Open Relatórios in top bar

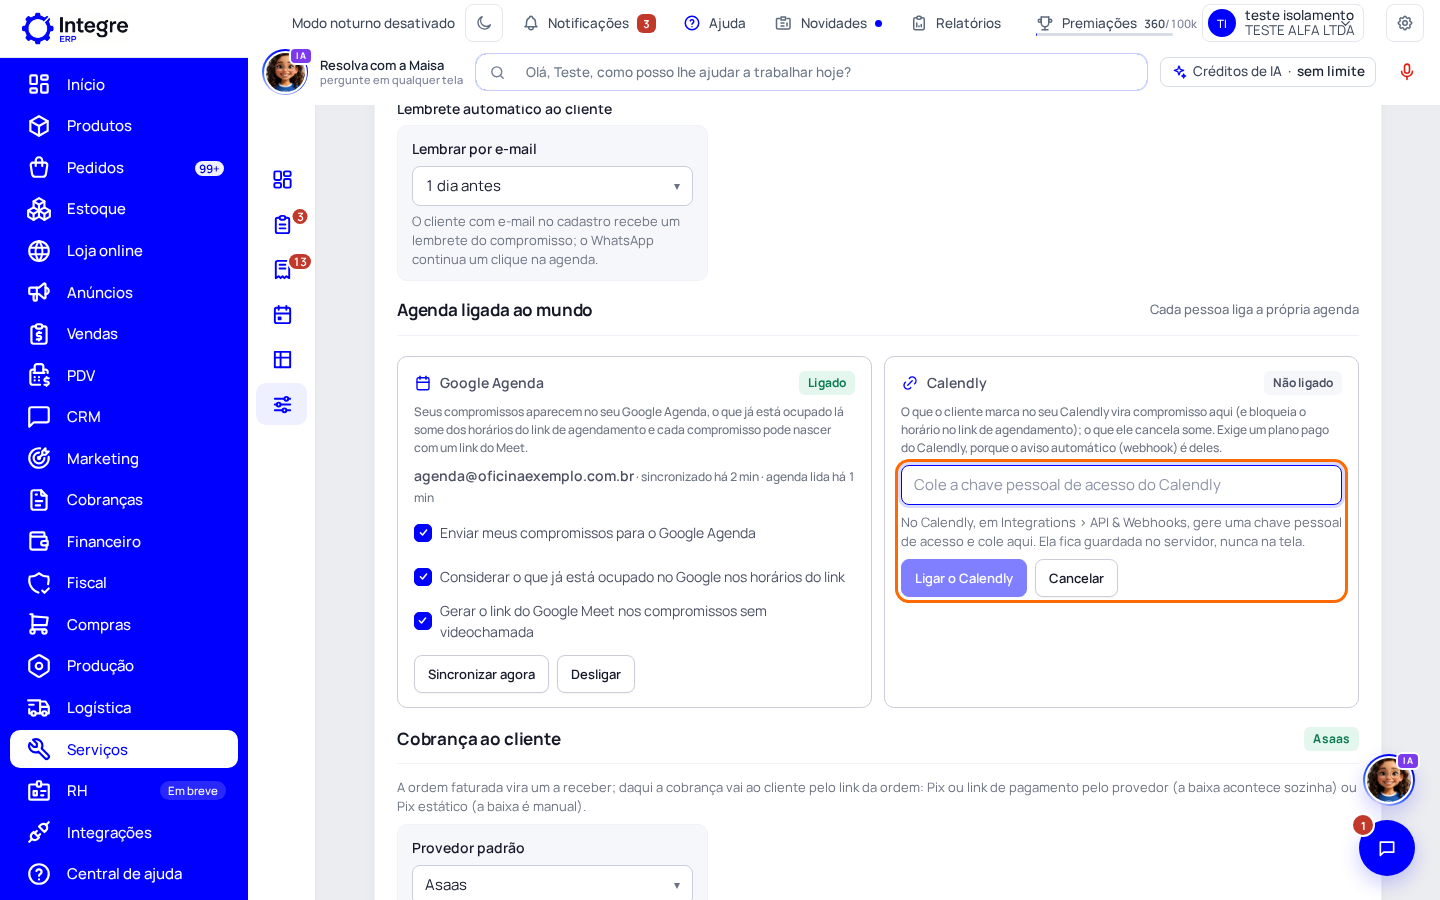[956, 23]
